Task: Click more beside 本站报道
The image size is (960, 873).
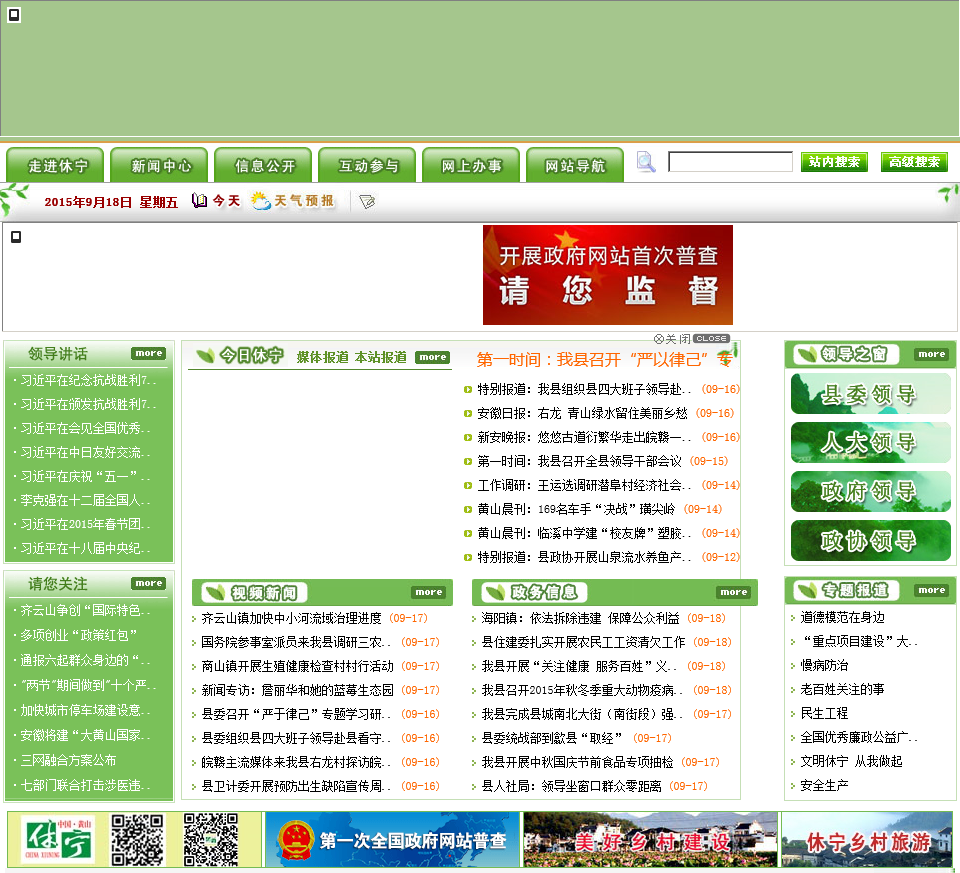Action: pyautogui.click(x=432, y=358)
